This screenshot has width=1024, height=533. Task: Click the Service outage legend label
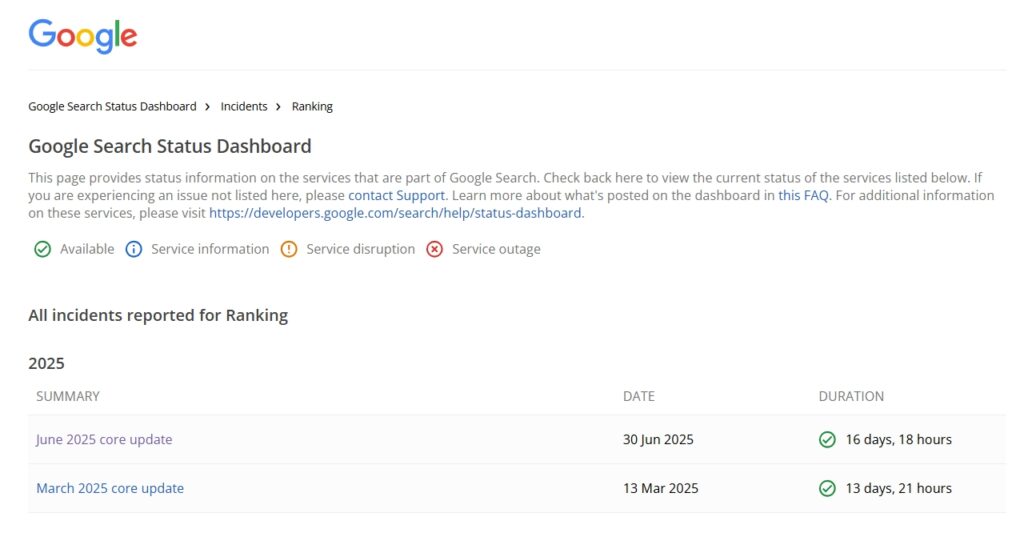pyautogui.click(x=496, y=250)
